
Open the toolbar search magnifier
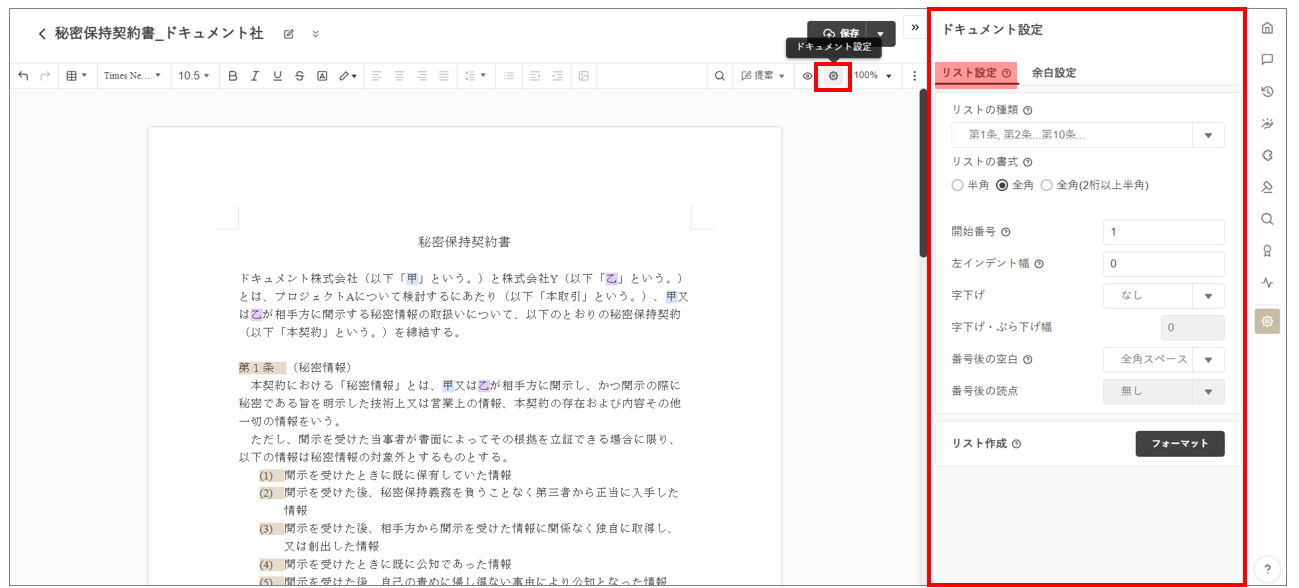click(x=719, y=76)
